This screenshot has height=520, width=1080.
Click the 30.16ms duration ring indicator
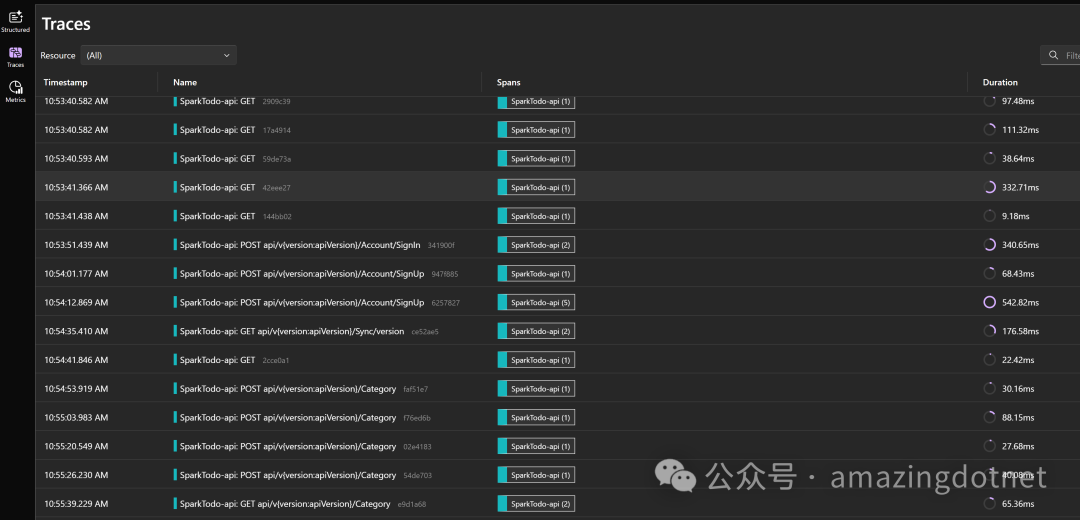pyautogui.click(x=990, y=388)
